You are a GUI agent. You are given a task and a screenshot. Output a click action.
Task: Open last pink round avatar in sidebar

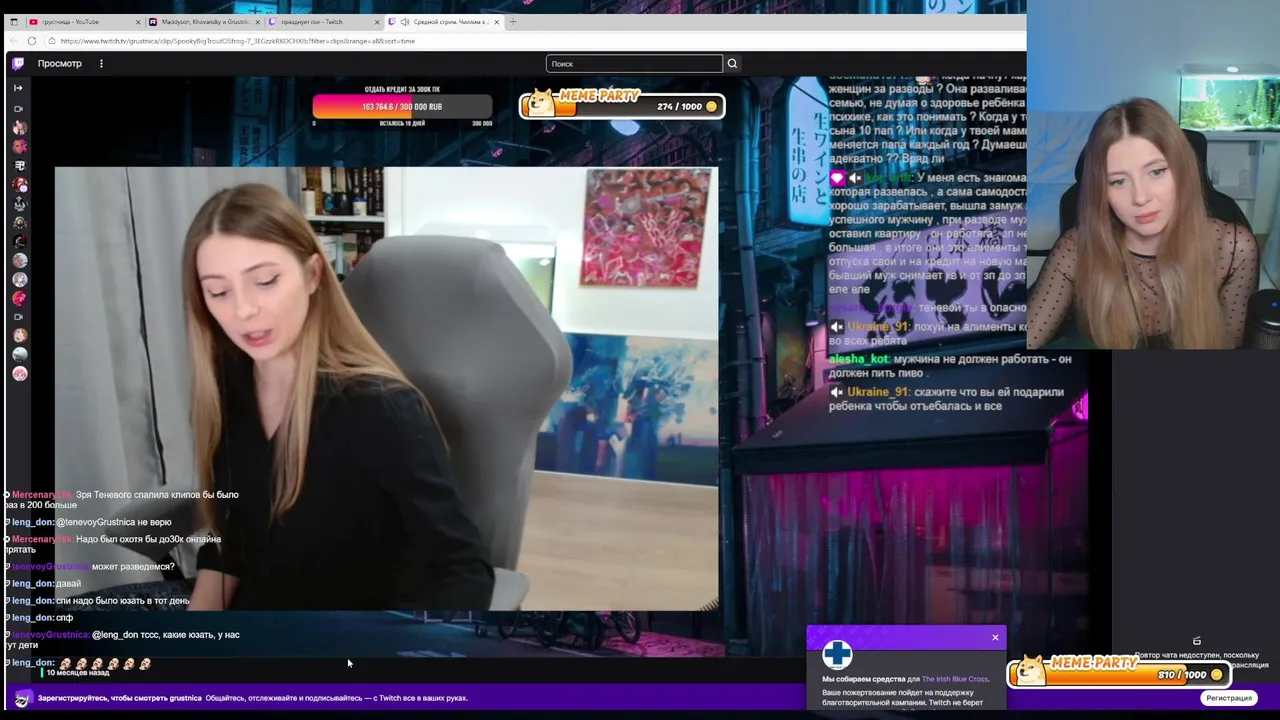click(19, 373)
